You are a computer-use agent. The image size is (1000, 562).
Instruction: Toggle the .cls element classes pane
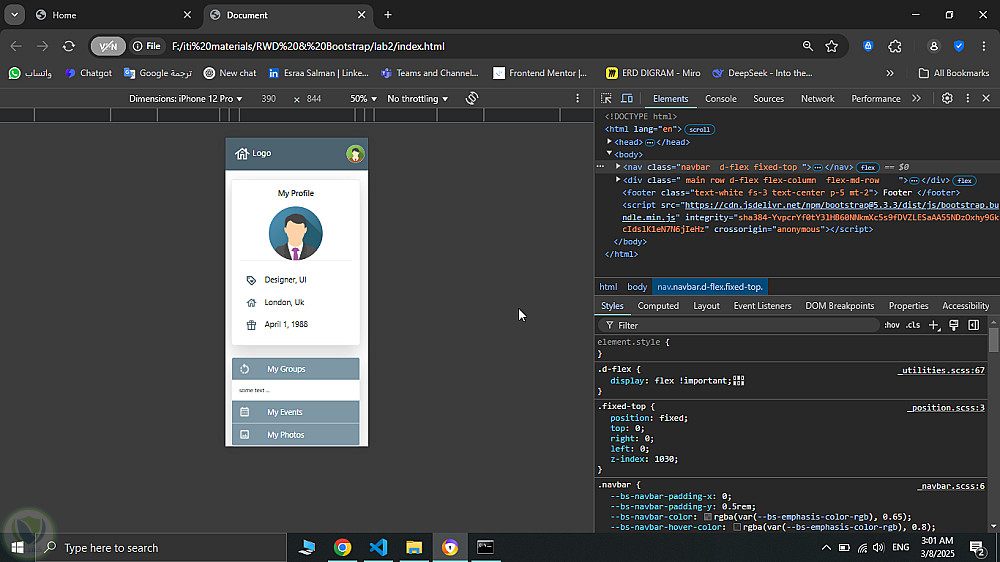click(x=912, y=325)
